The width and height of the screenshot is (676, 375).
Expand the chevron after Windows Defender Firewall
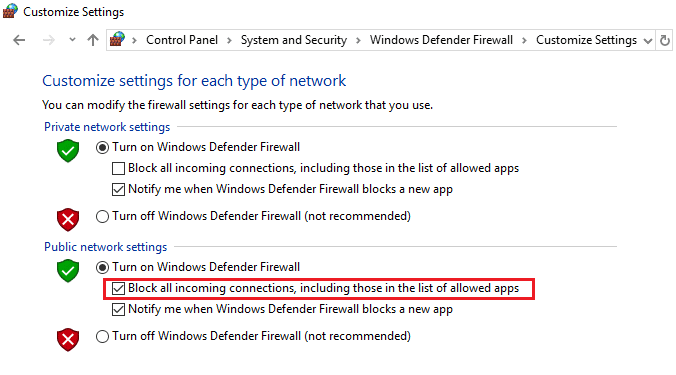click(524, 41)
